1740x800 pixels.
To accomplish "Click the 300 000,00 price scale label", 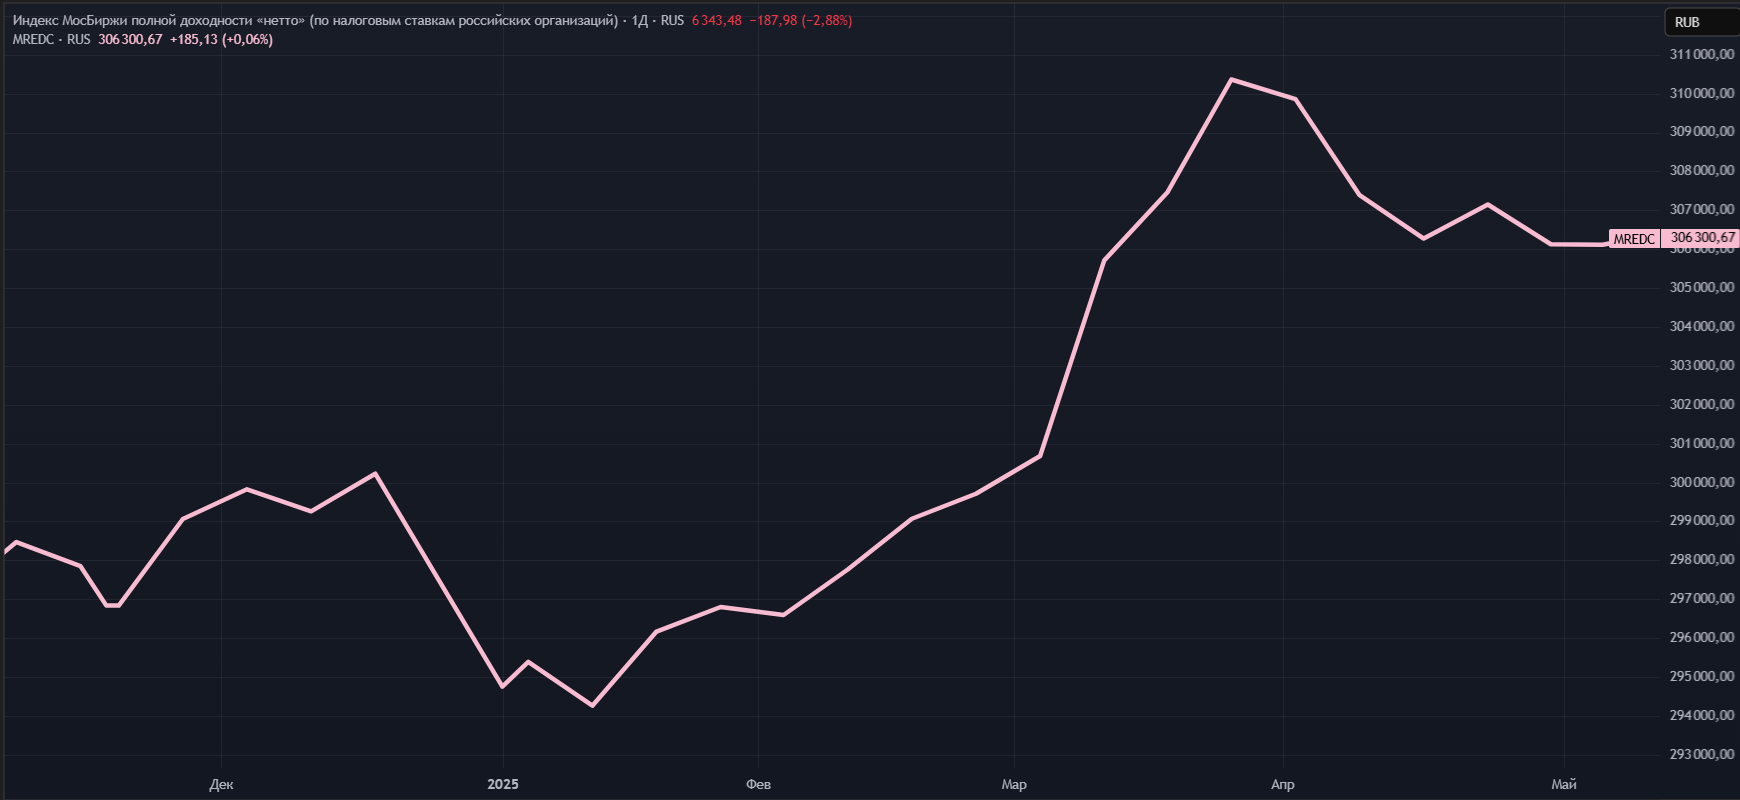I will 1702,482.
